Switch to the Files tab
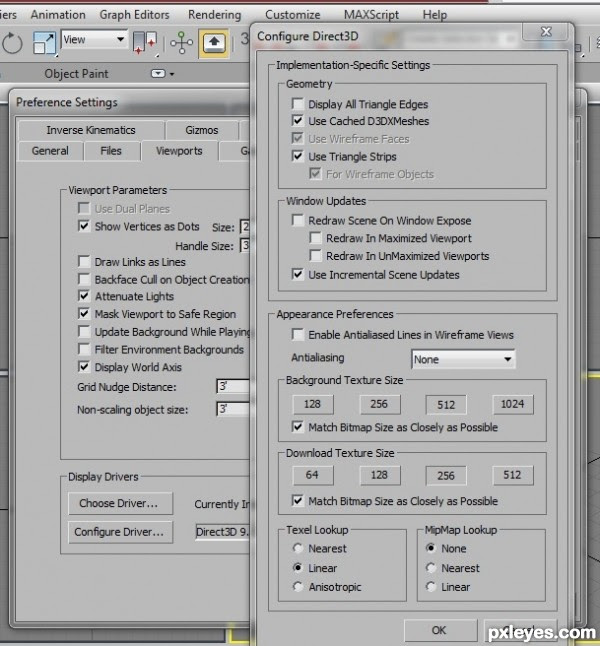This screenshot has height=646, width=600. [x=111, y=151]
